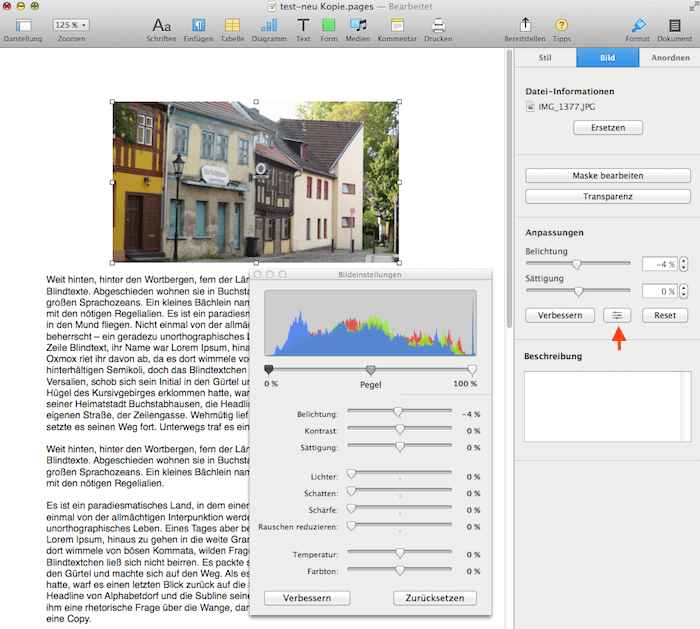Open the image adjustments sliders button
The height and width of the screenshot is (629, 700).
point(617,315)
